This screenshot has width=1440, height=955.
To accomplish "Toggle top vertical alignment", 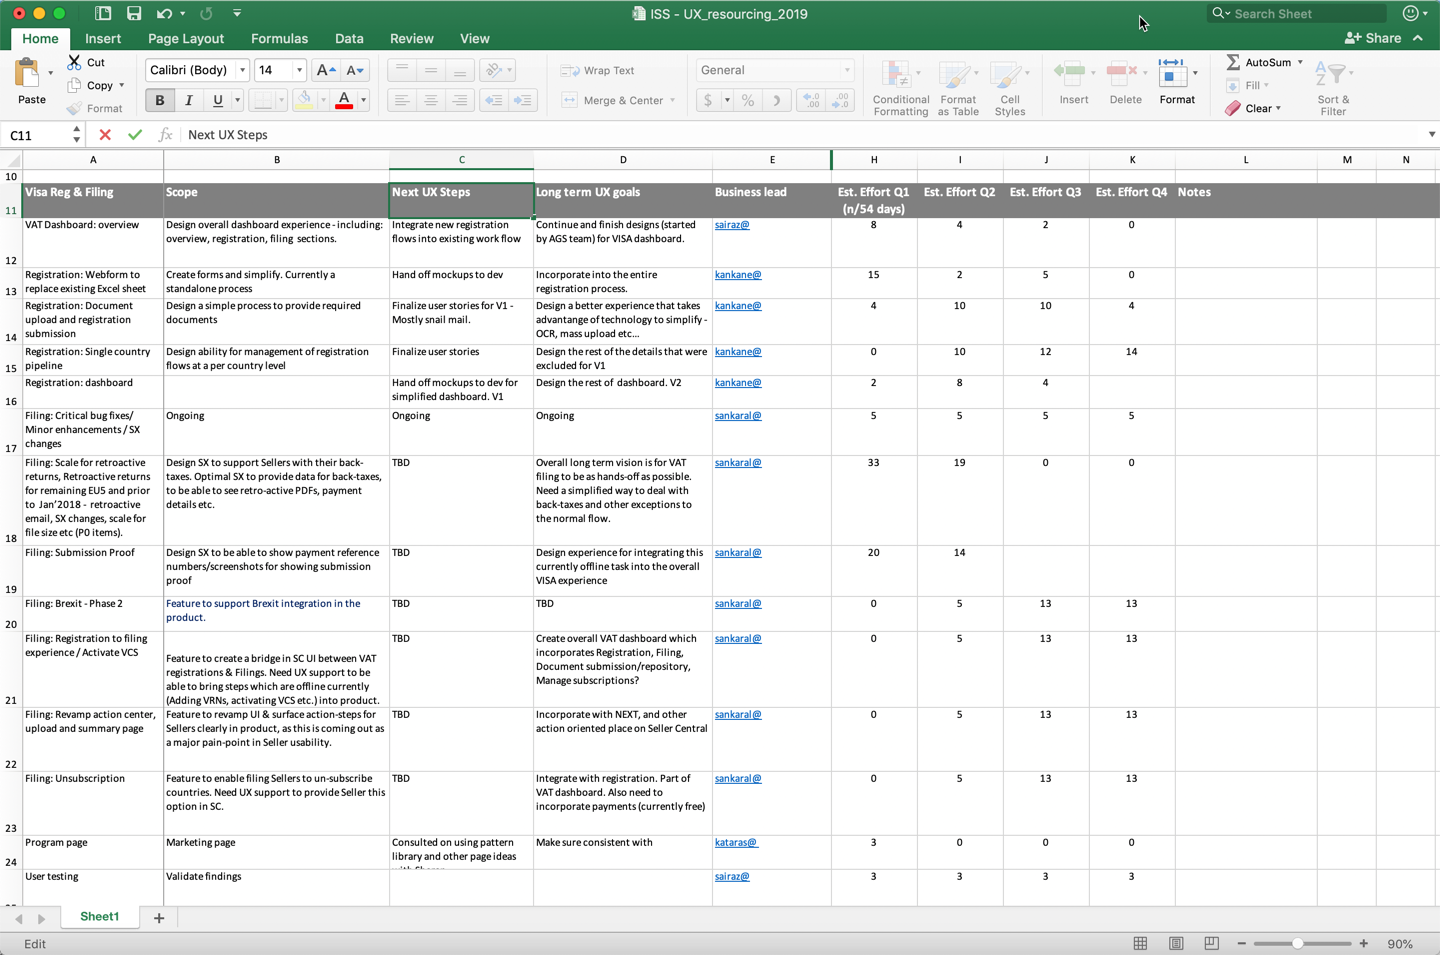I will tap(402, 70).
